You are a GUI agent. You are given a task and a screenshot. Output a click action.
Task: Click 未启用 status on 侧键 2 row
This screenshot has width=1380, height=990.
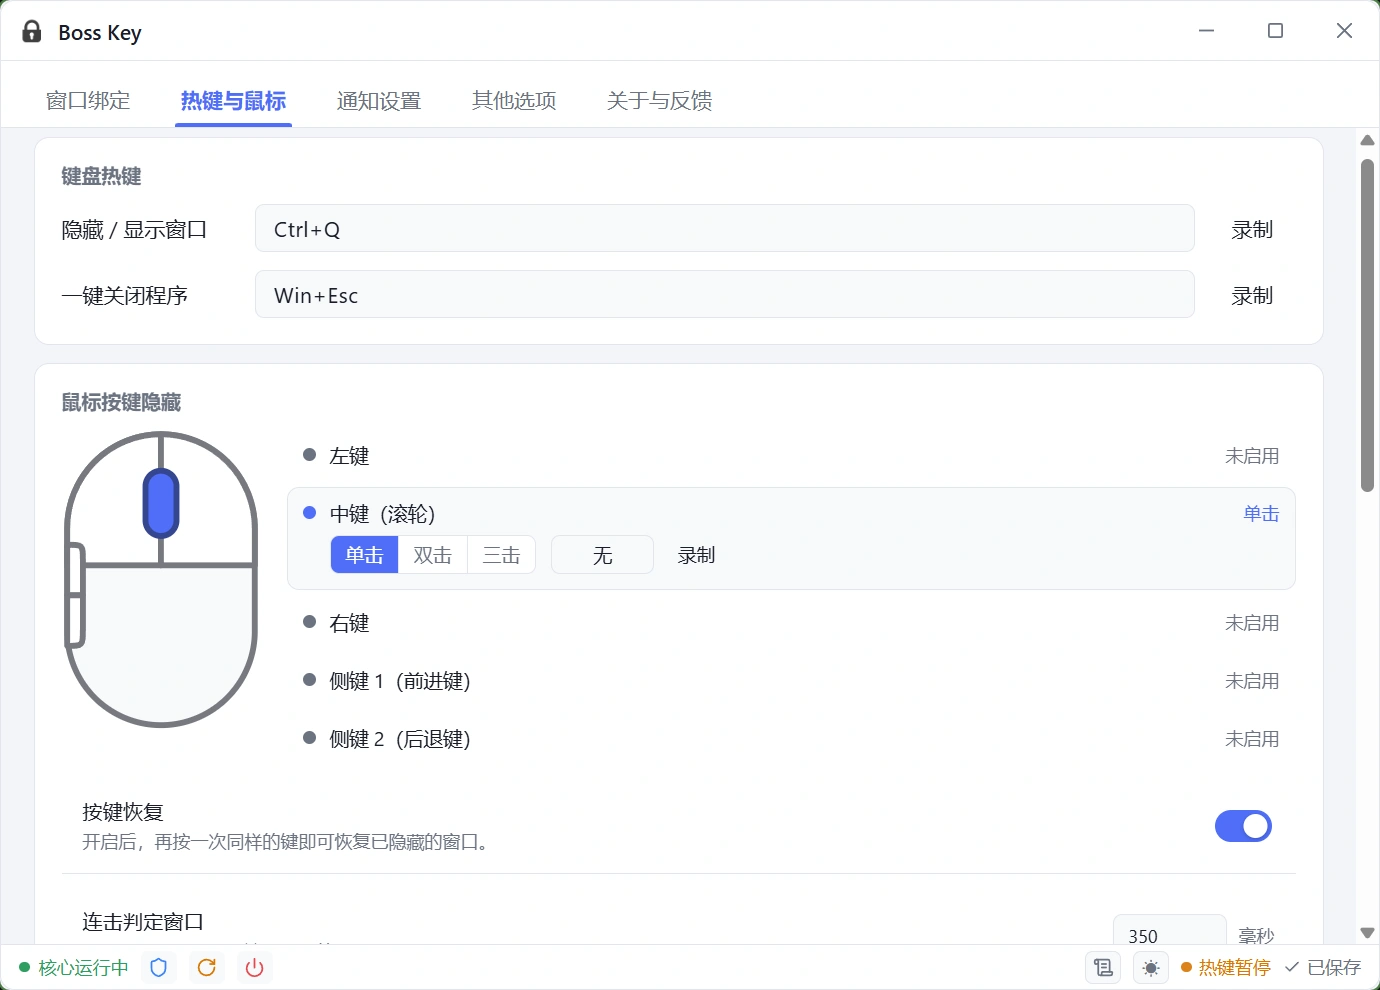(x=1252, y=739)
